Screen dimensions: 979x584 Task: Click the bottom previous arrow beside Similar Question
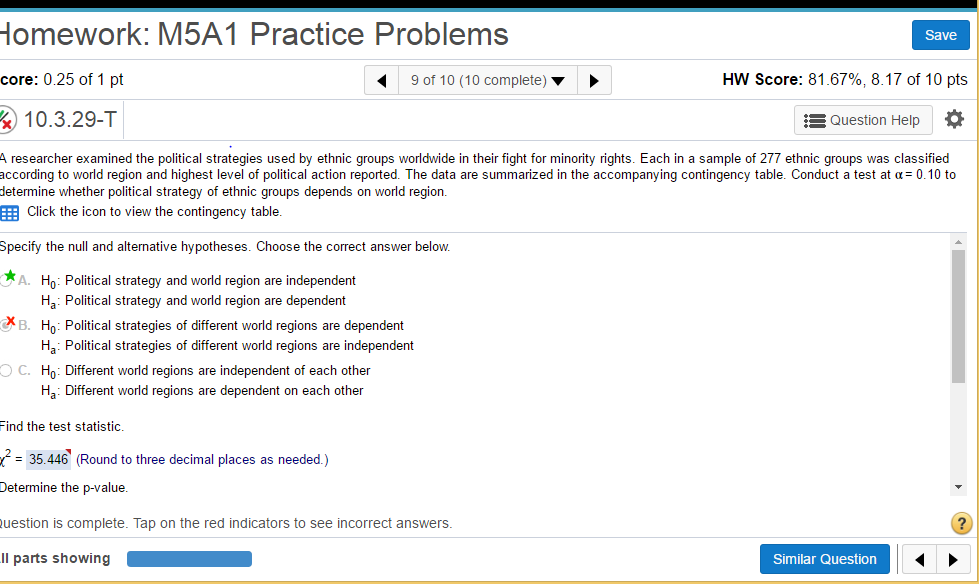coord(918,559)
